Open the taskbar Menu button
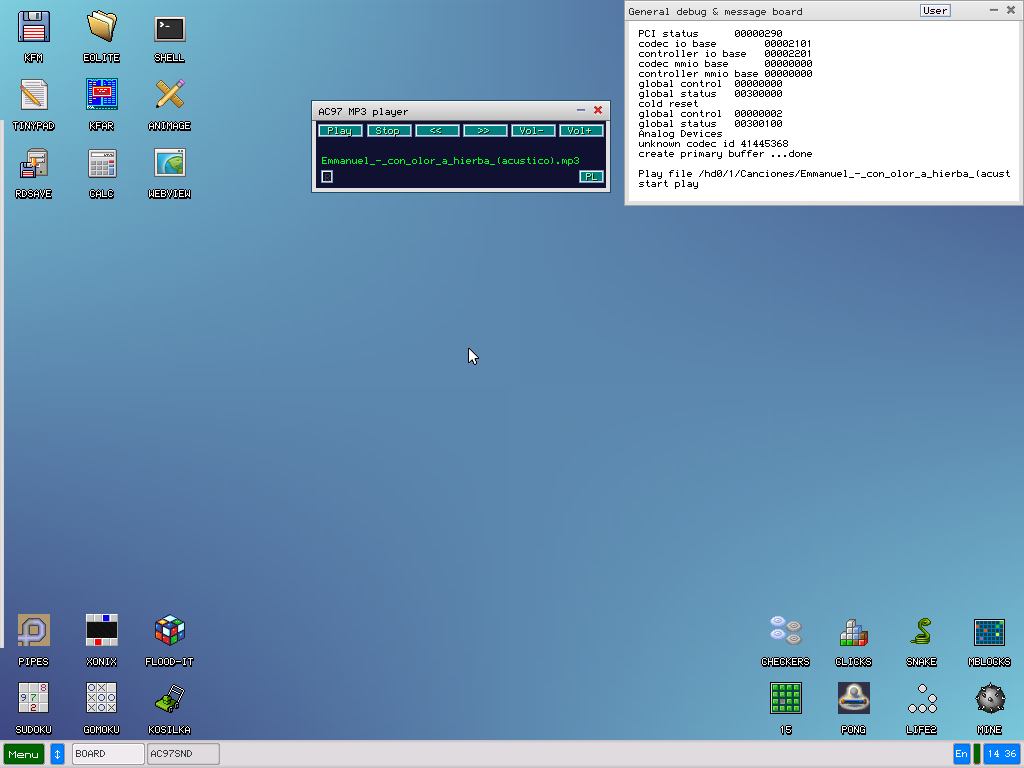 coord(24,754)
